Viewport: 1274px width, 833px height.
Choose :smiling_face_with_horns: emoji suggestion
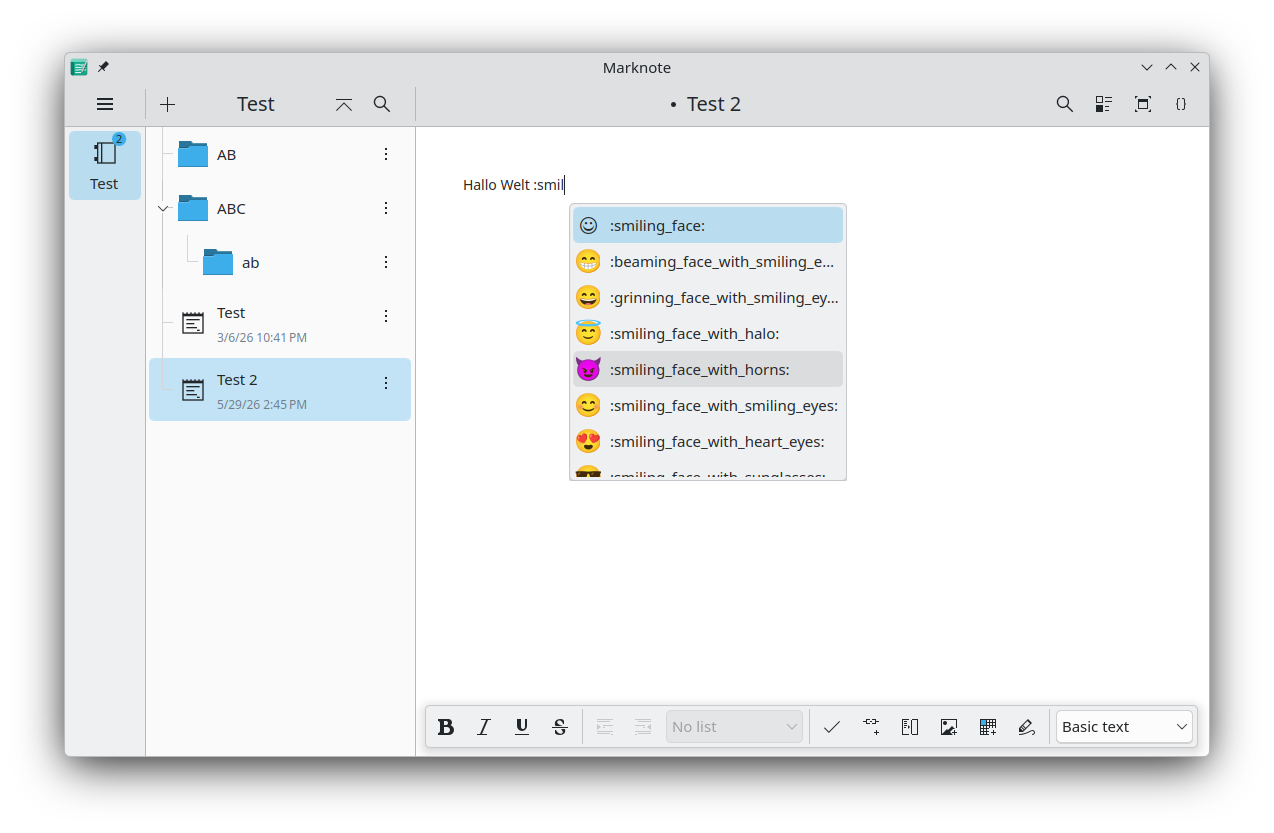708,370
